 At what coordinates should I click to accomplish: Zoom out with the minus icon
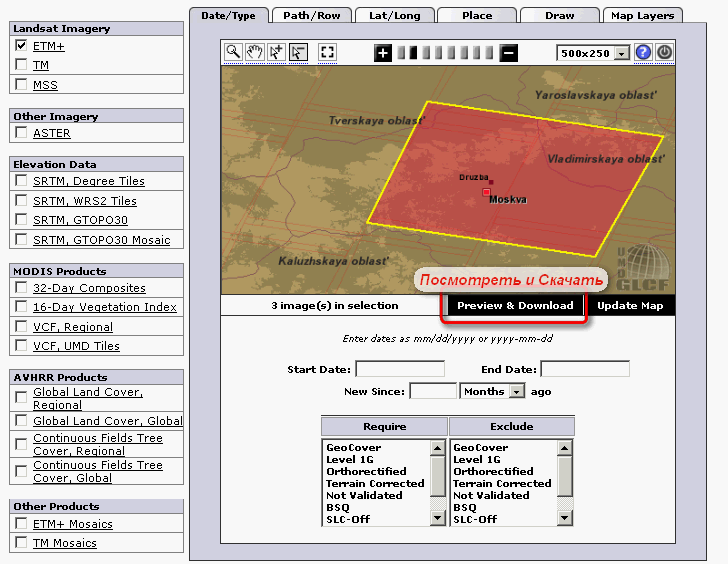[508, 53]
